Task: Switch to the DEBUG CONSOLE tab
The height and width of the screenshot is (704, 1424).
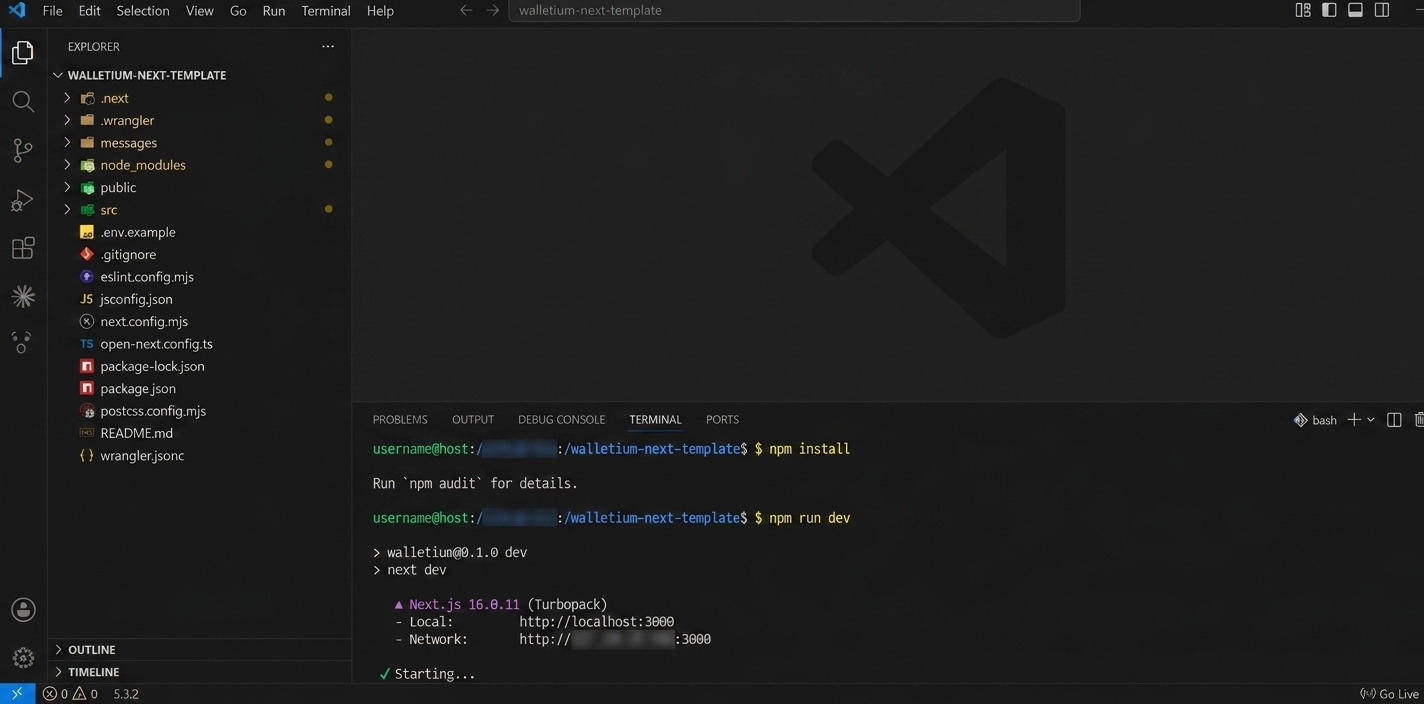Action: click(561, 420)
